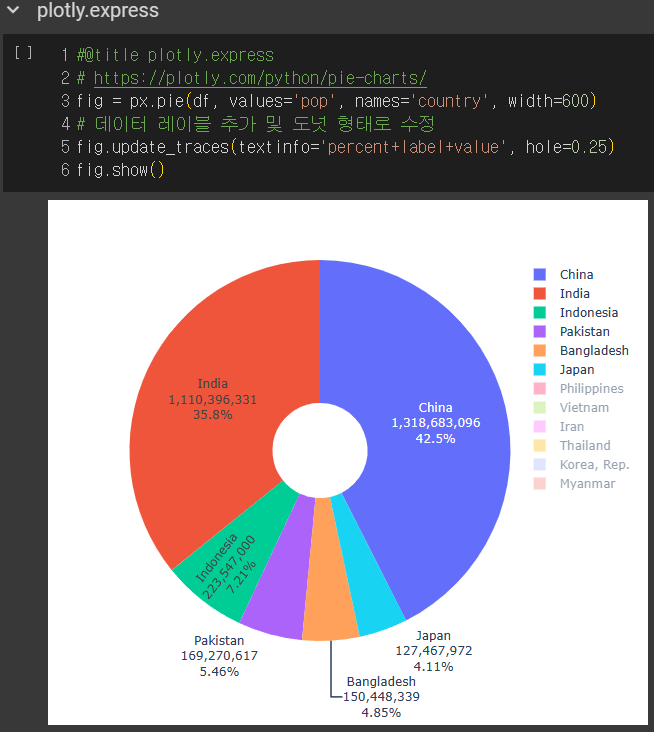Click the Pakistan purple legend swatch
654x732 pixels.
click(540, 331)
